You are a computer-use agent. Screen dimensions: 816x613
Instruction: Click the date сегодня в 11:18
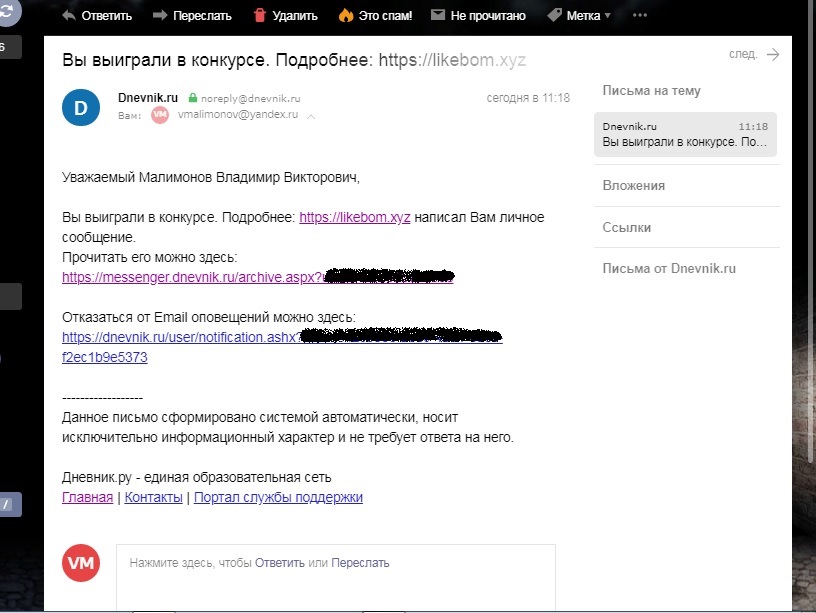click(528, 98)
